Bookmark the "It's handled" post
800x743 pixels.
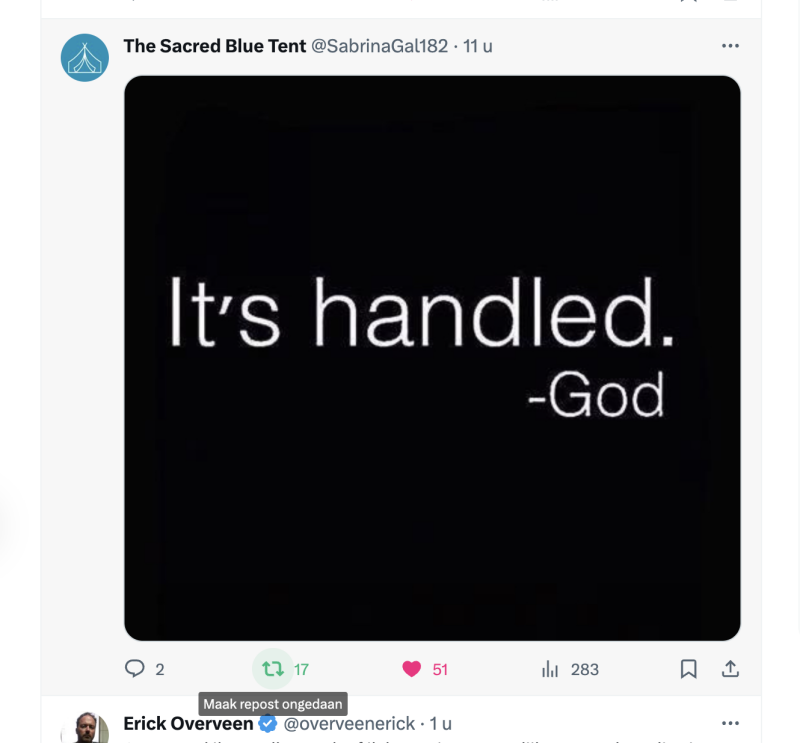pos(688,669)
